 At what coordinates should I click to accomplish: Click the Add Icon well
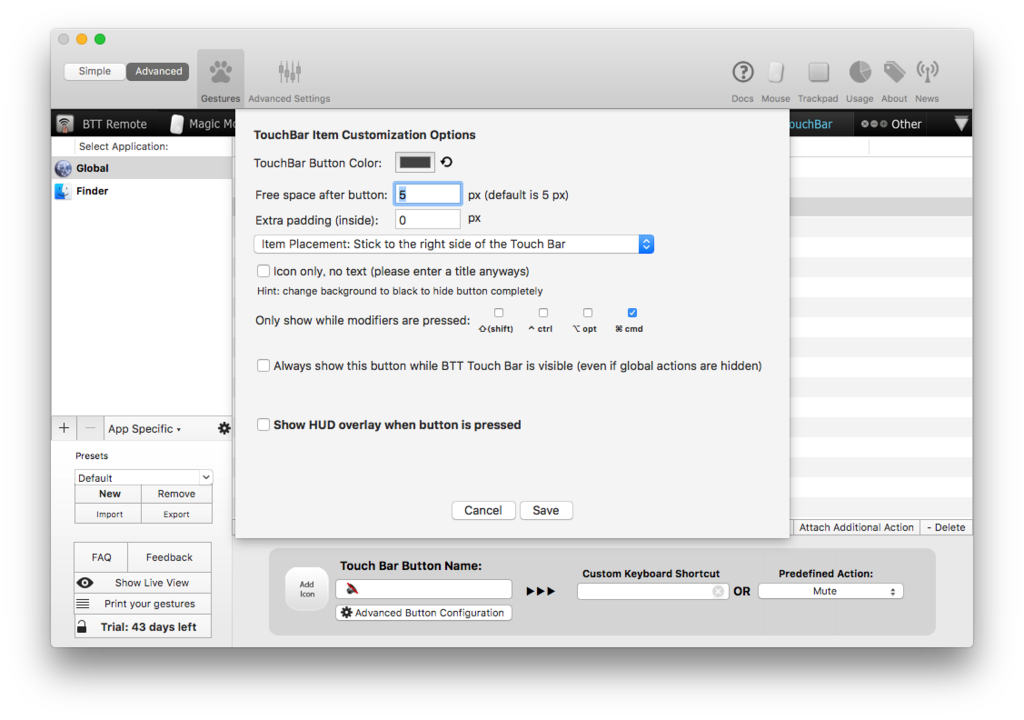307,589
